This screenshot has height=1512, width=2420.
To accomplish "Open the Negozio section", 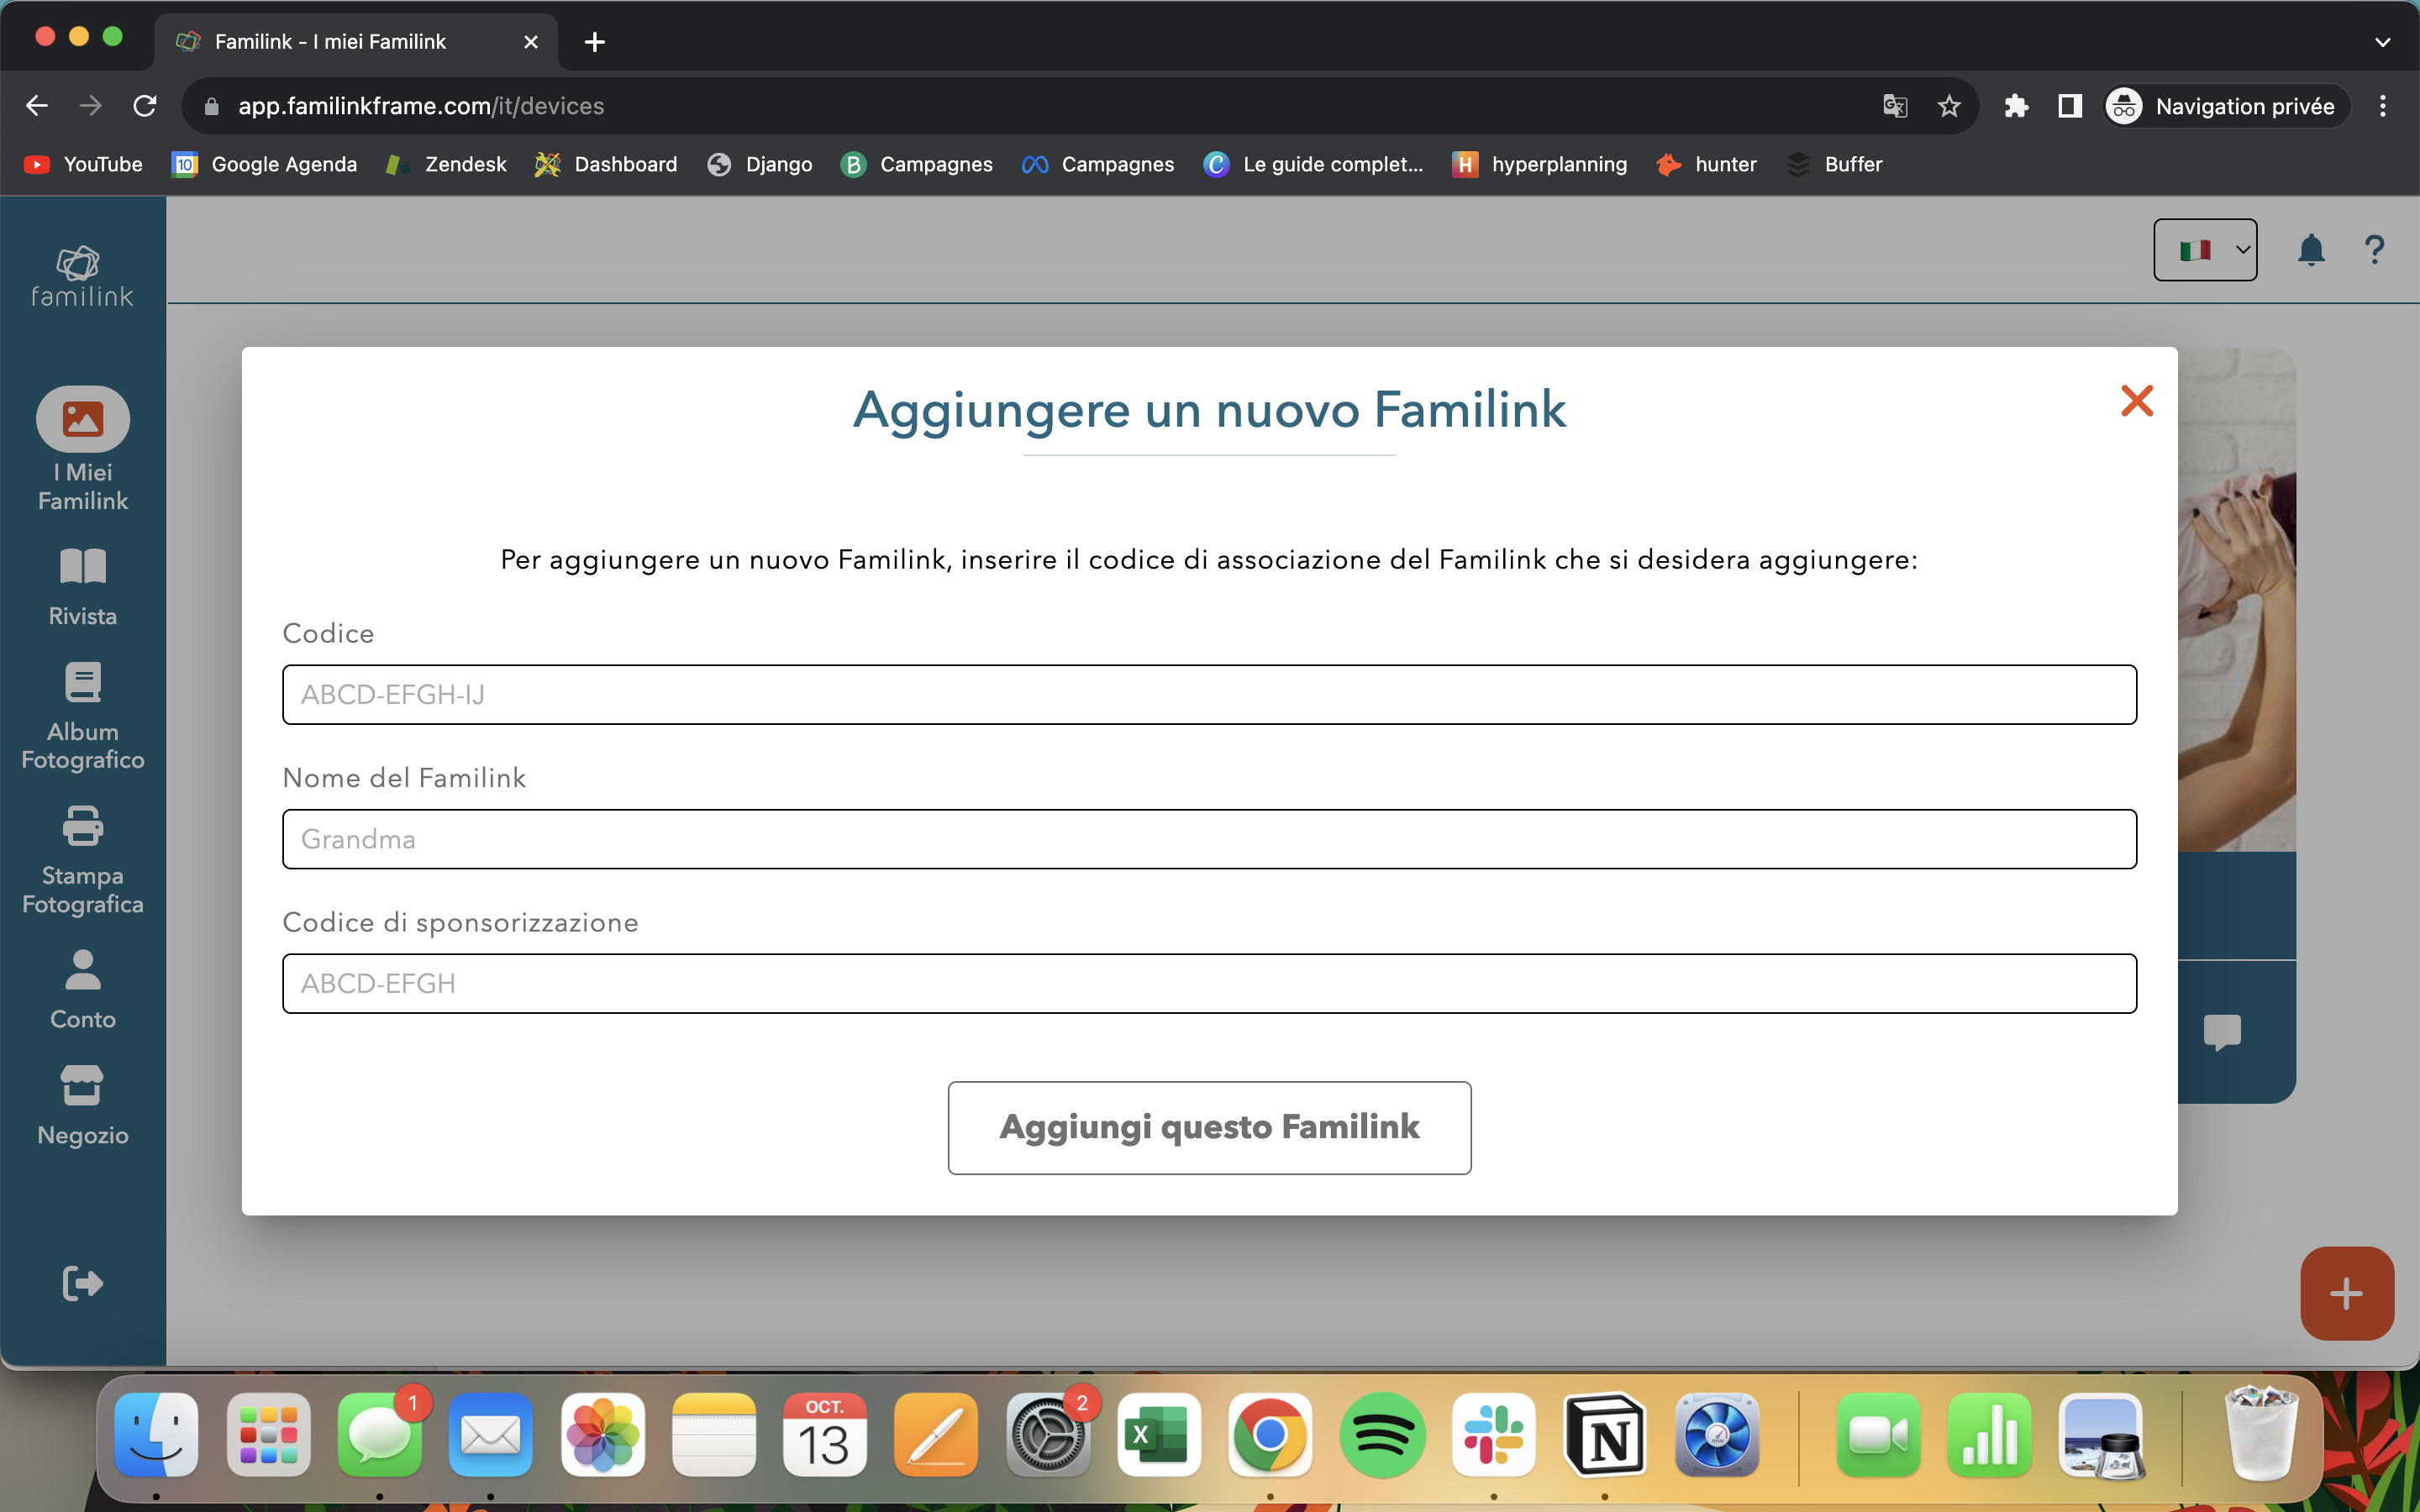I will tap(82, 1105).
